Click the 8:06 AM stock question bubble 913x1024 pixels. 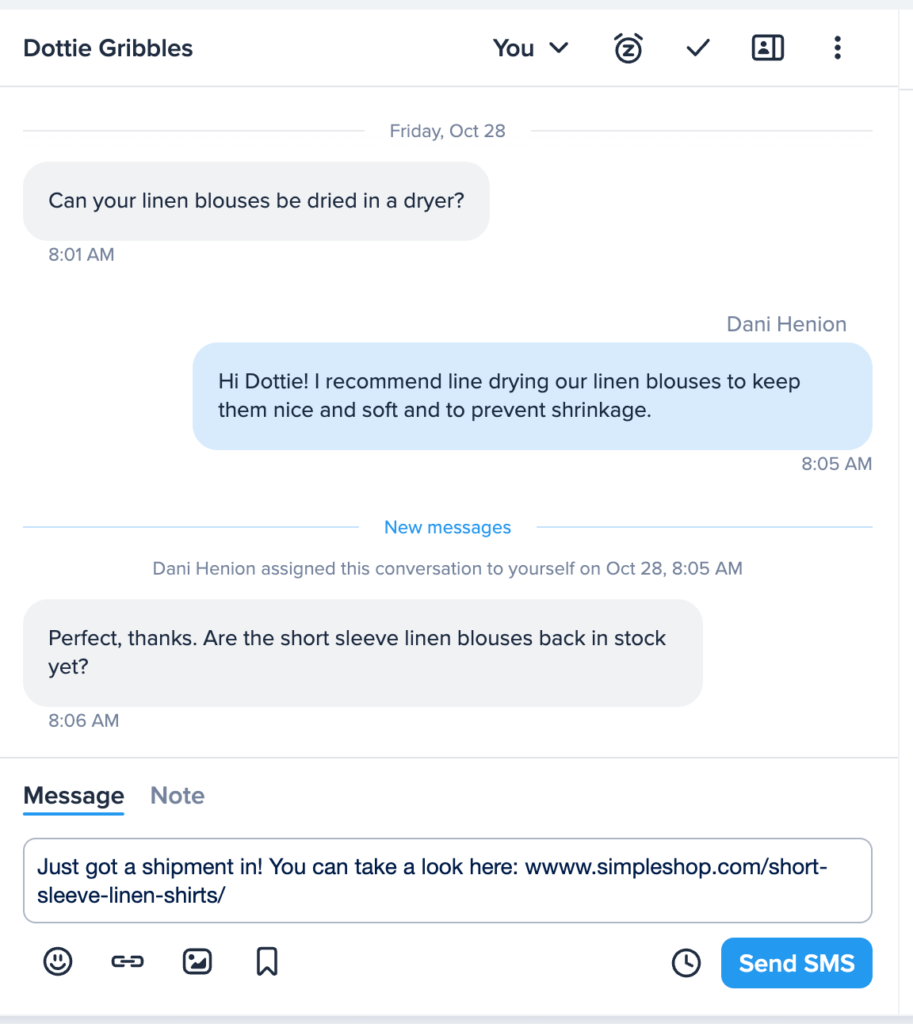point(361,651)
